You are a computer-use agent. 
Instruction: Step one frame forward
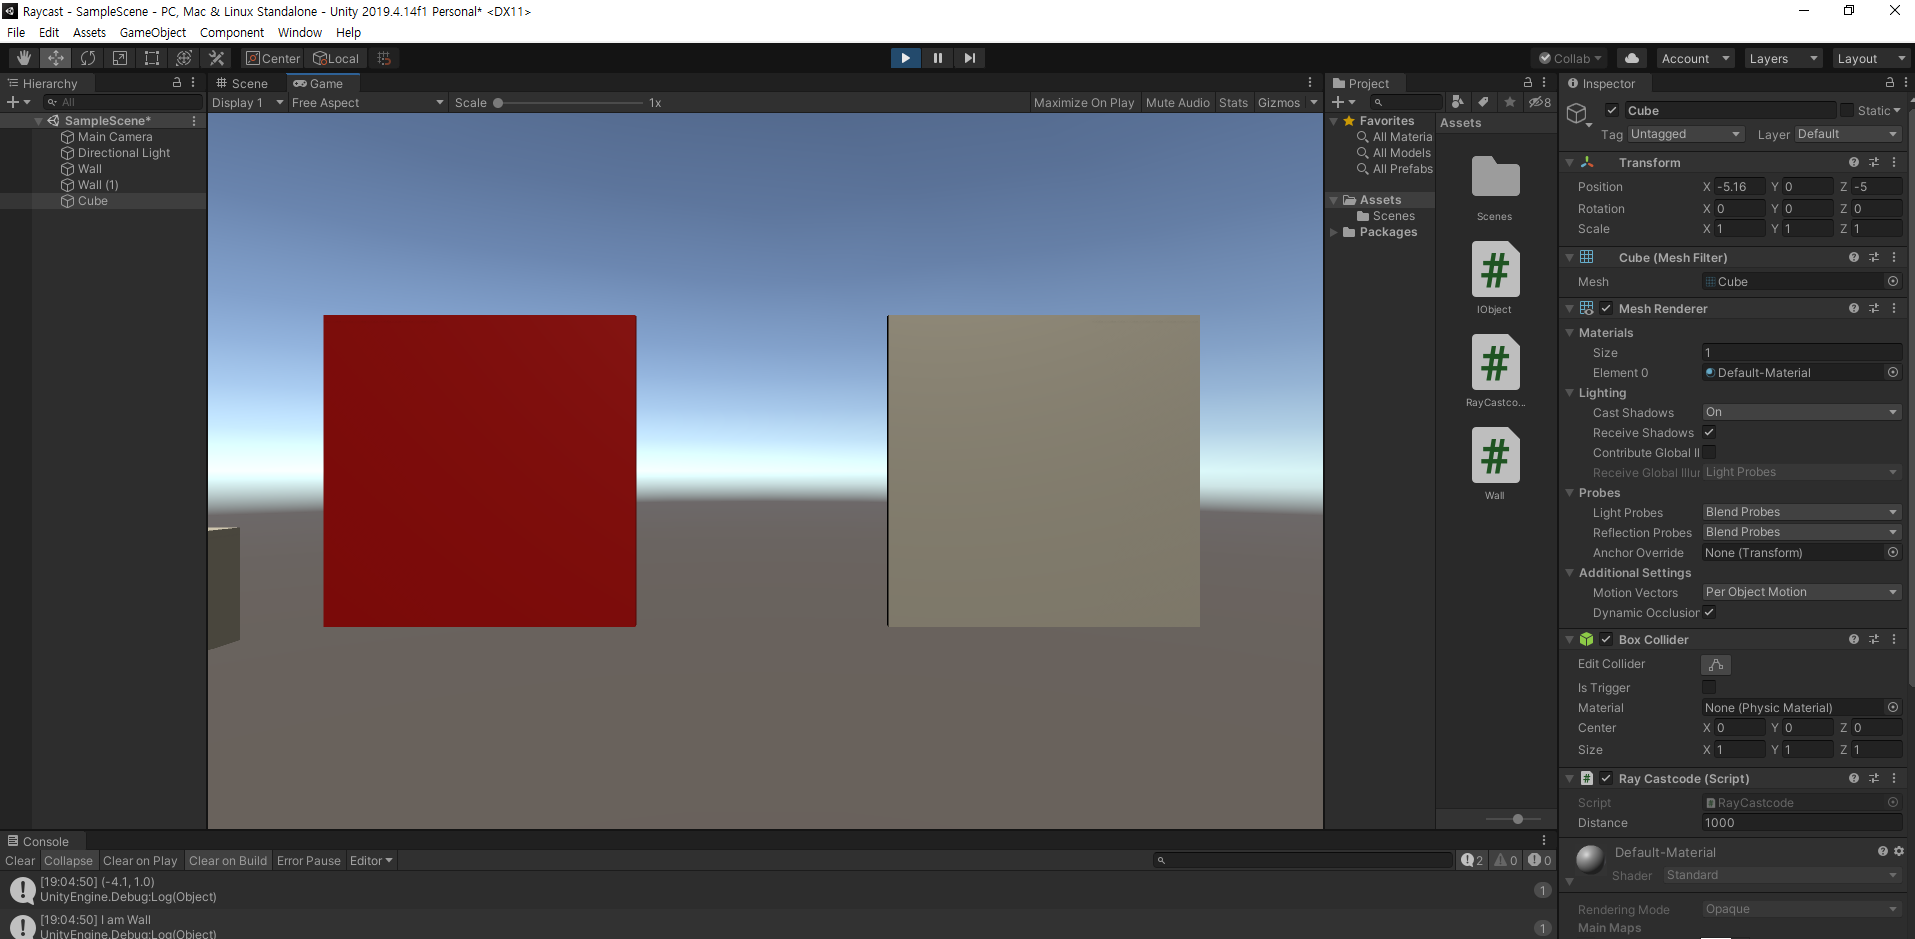tap(969, 58)
